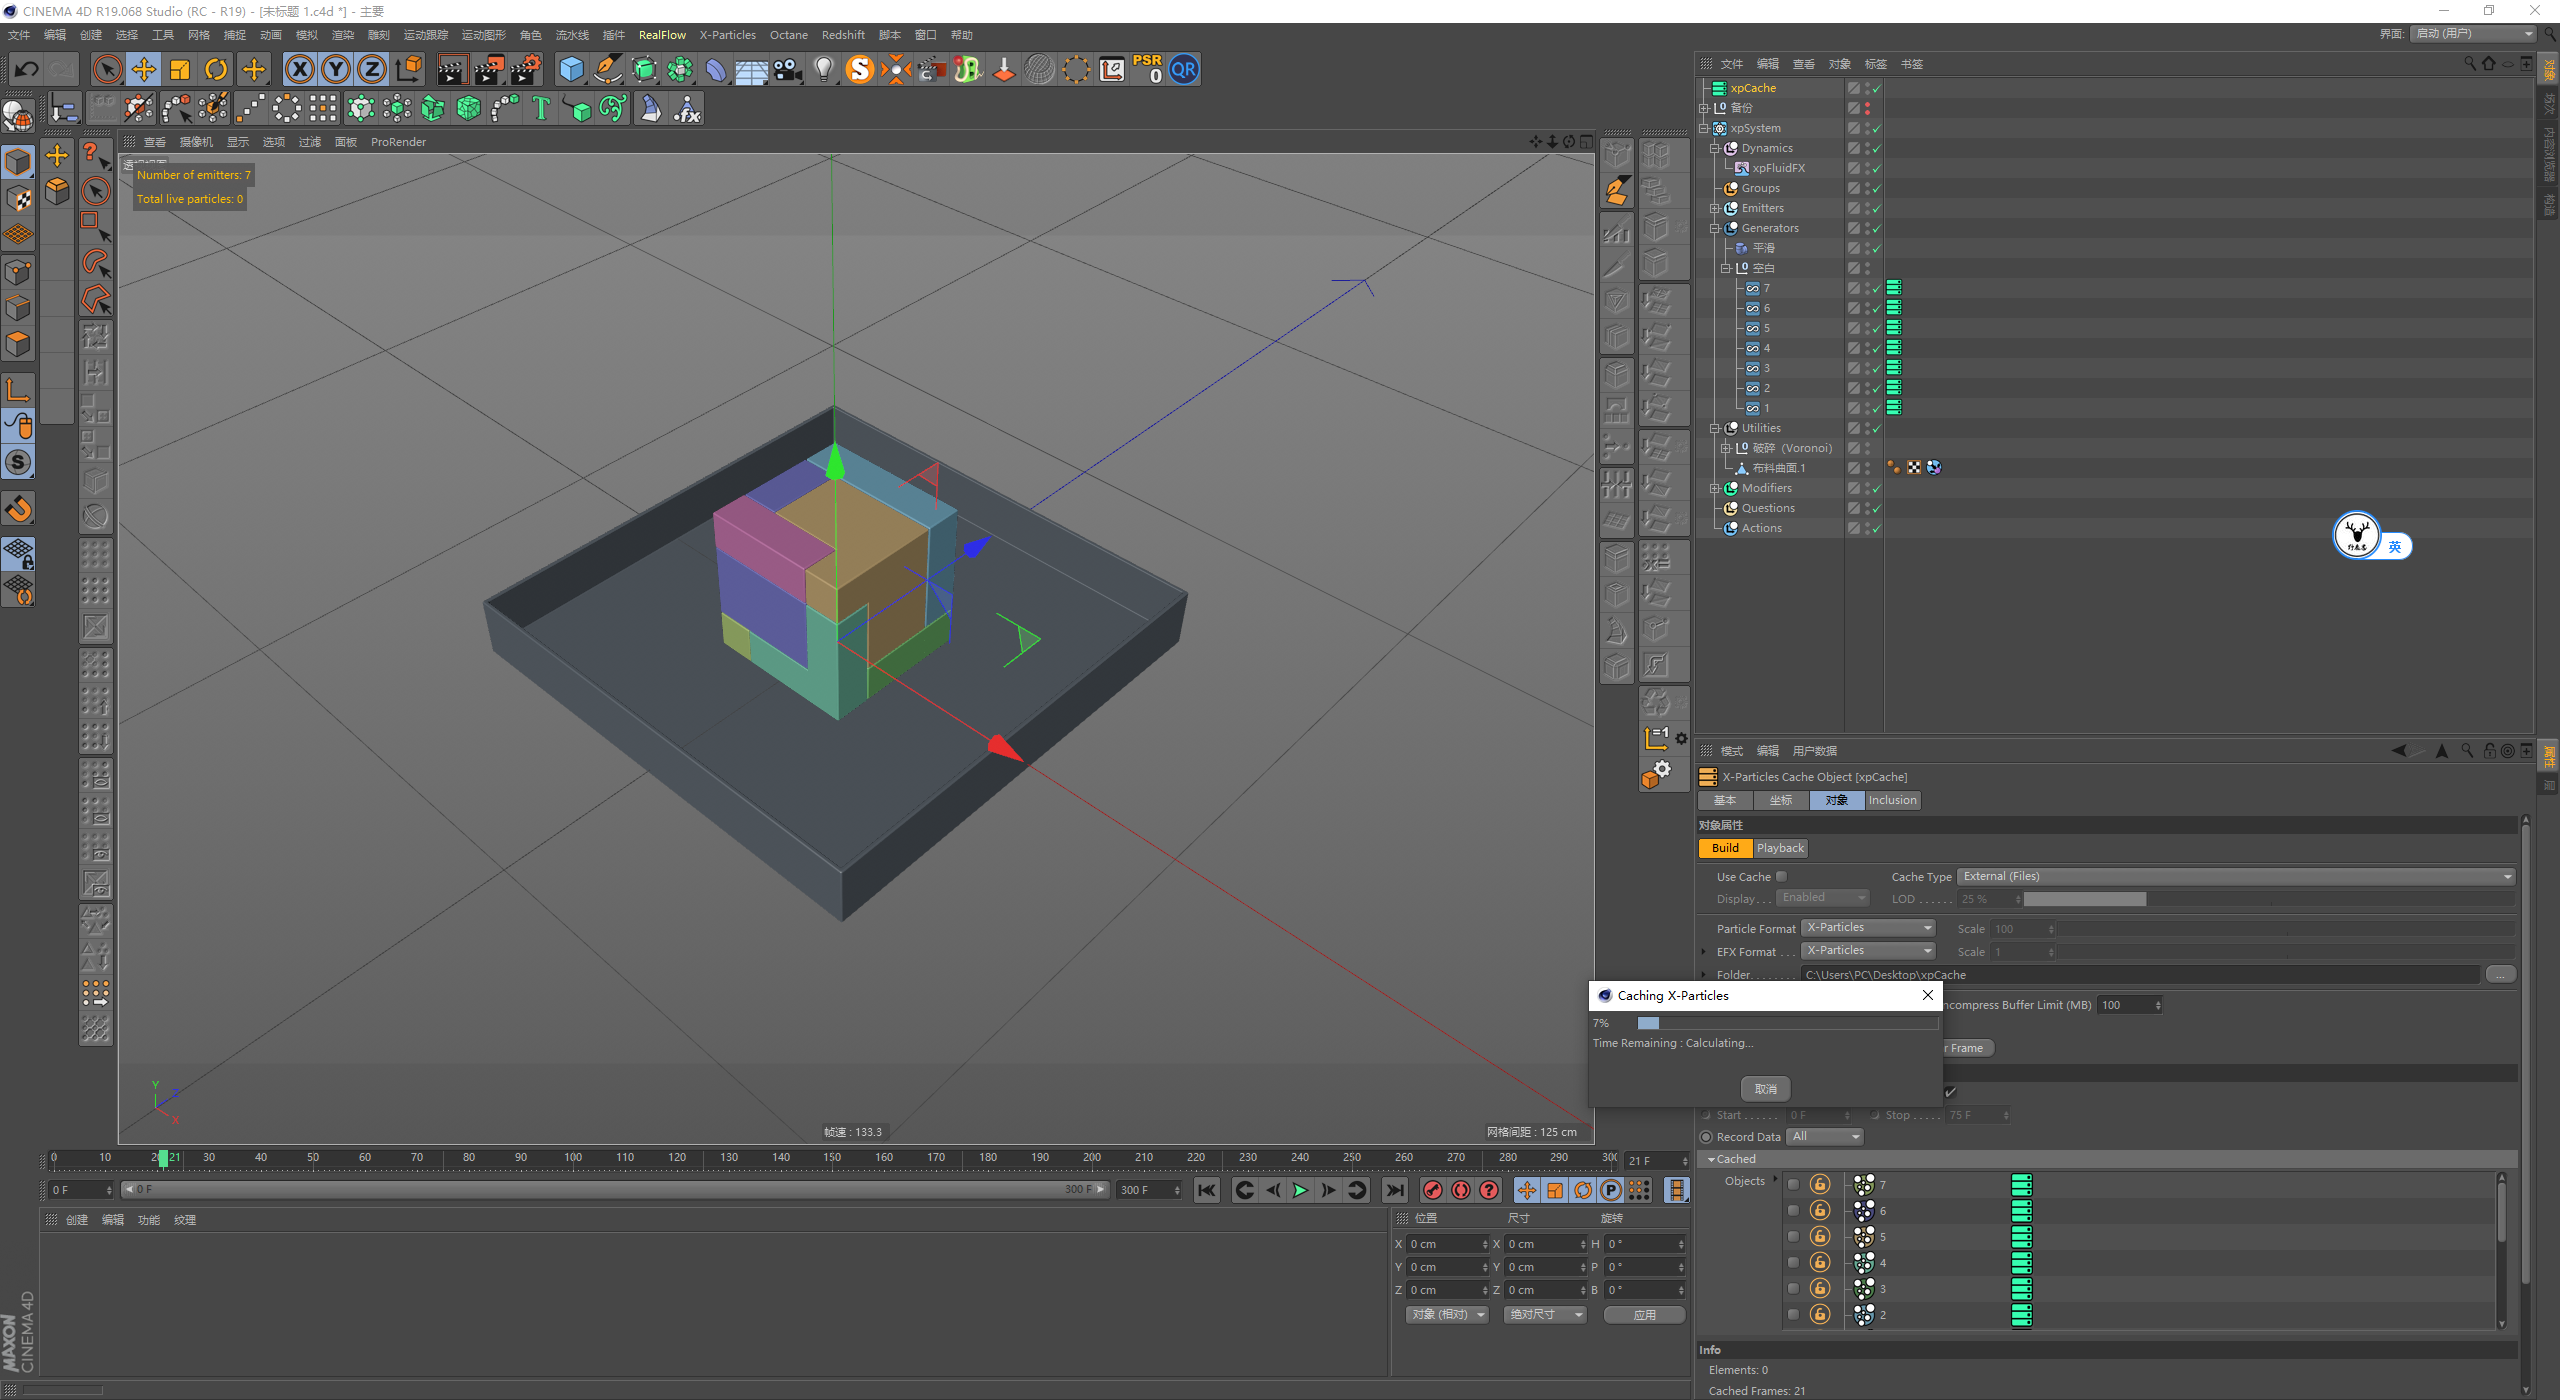
Task: Open the Octane menu
Action: (788, 35)
